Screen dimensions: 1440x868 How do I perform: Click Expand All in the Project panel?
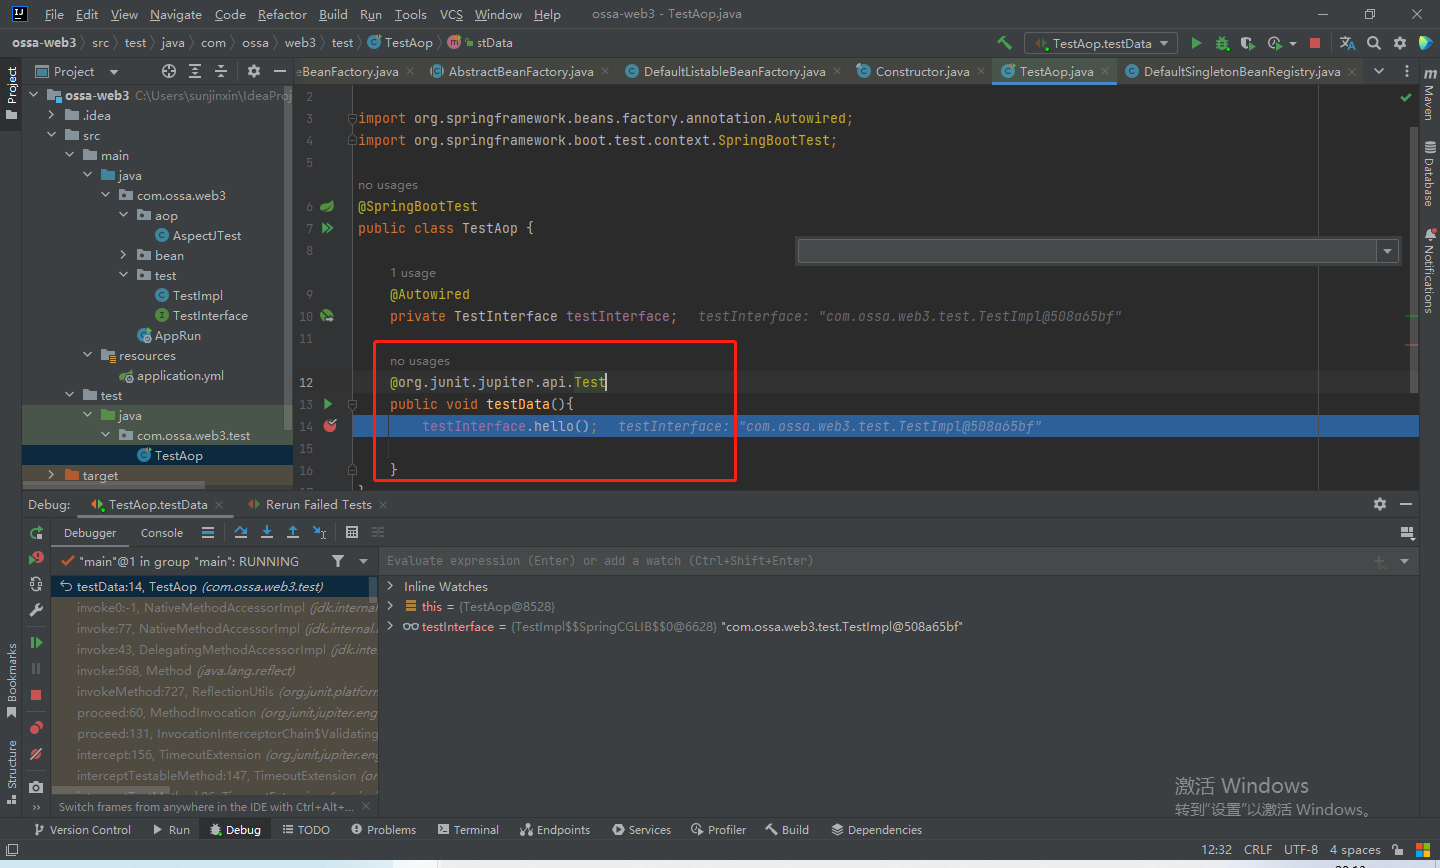[195, 71]
